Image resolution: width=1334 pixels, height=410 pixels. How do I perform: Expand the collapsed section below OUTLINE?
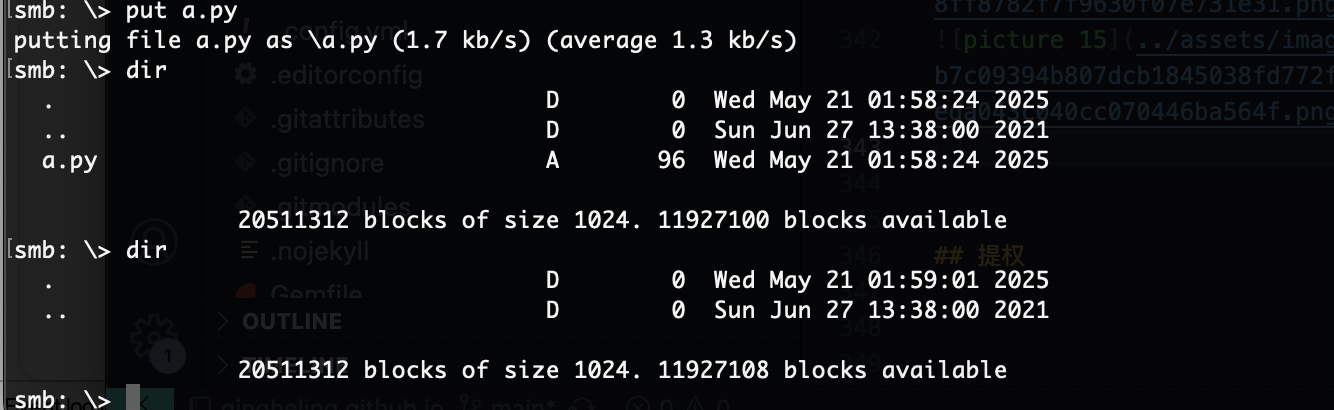(223, 363)
